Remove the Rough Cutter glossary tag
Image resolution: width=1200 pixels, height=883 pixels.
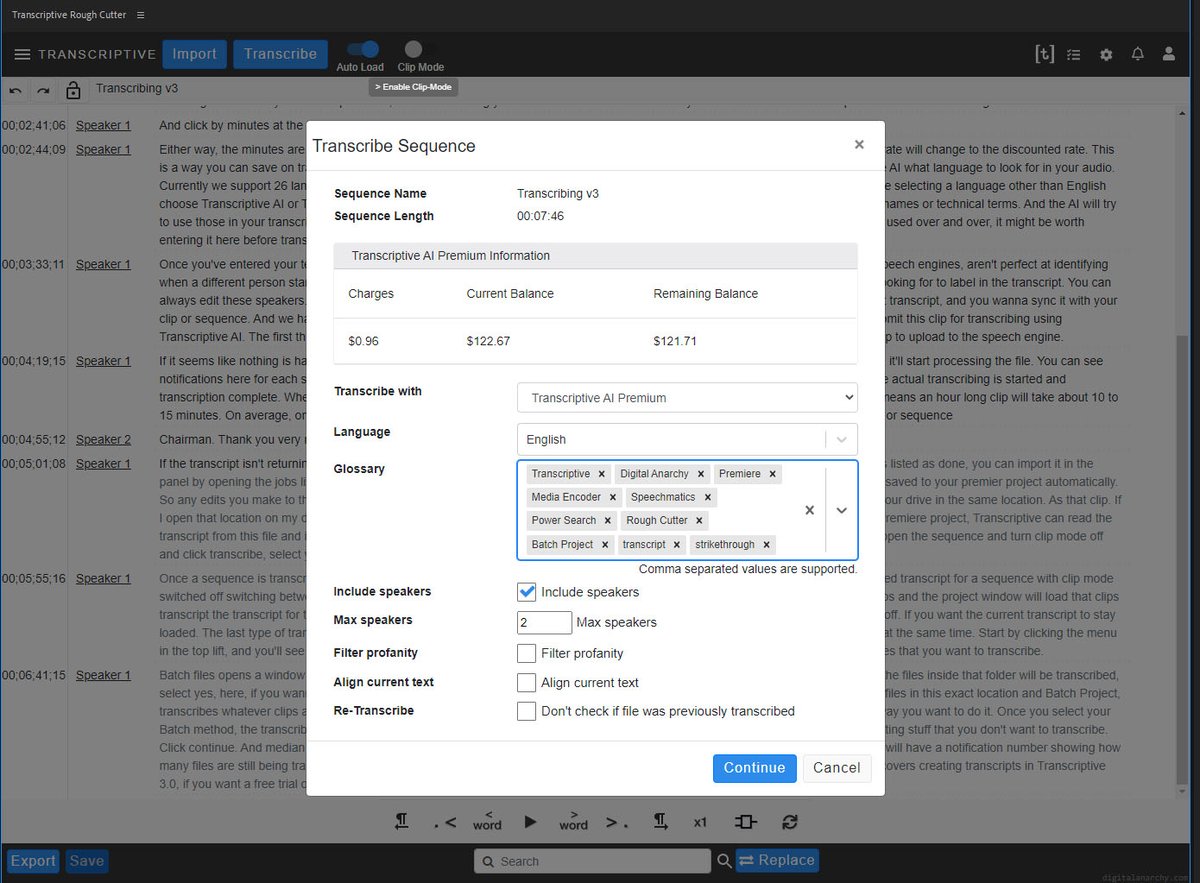tap(700, 520)
